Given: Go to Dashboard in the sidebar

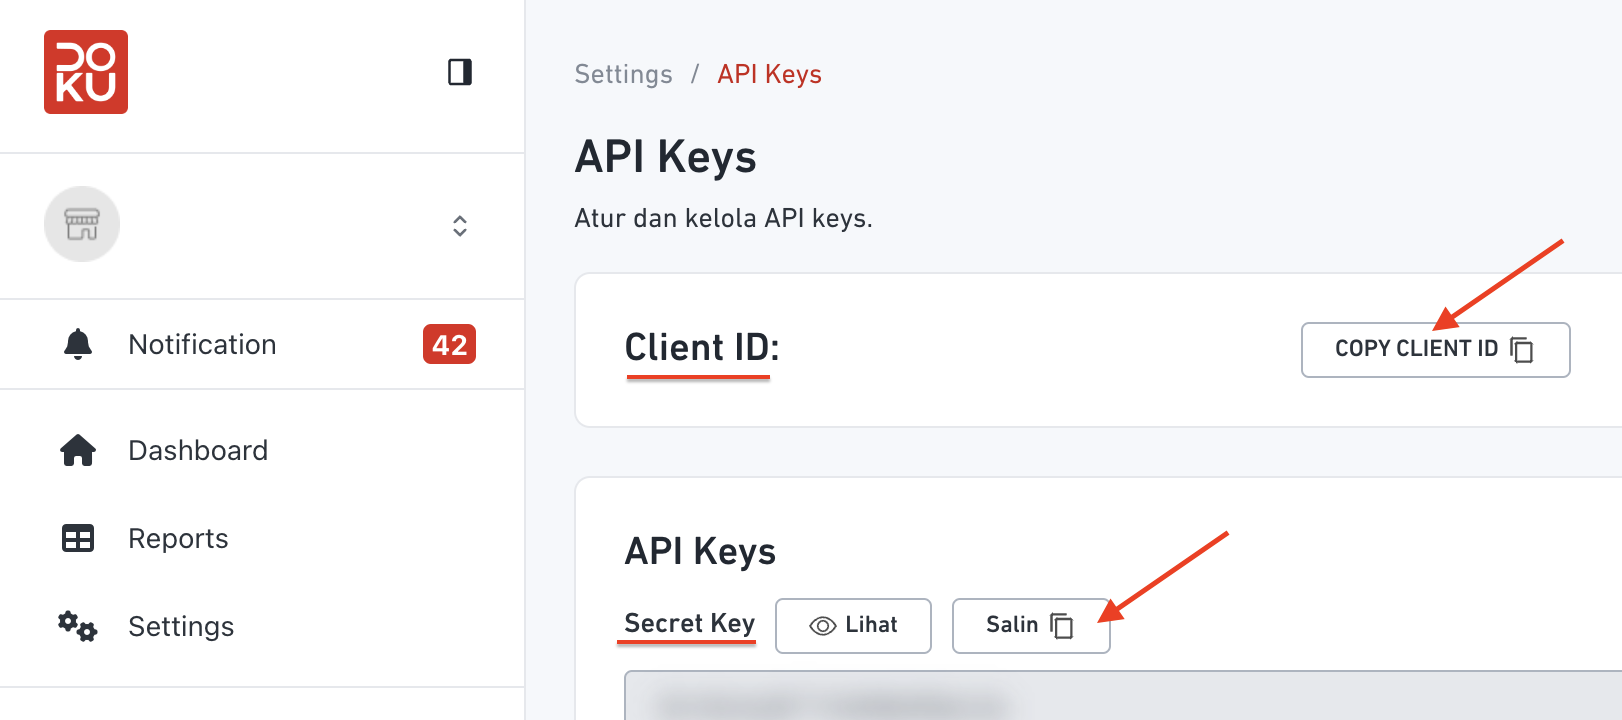Looking at the screenshot, I should tap(198, 451).
